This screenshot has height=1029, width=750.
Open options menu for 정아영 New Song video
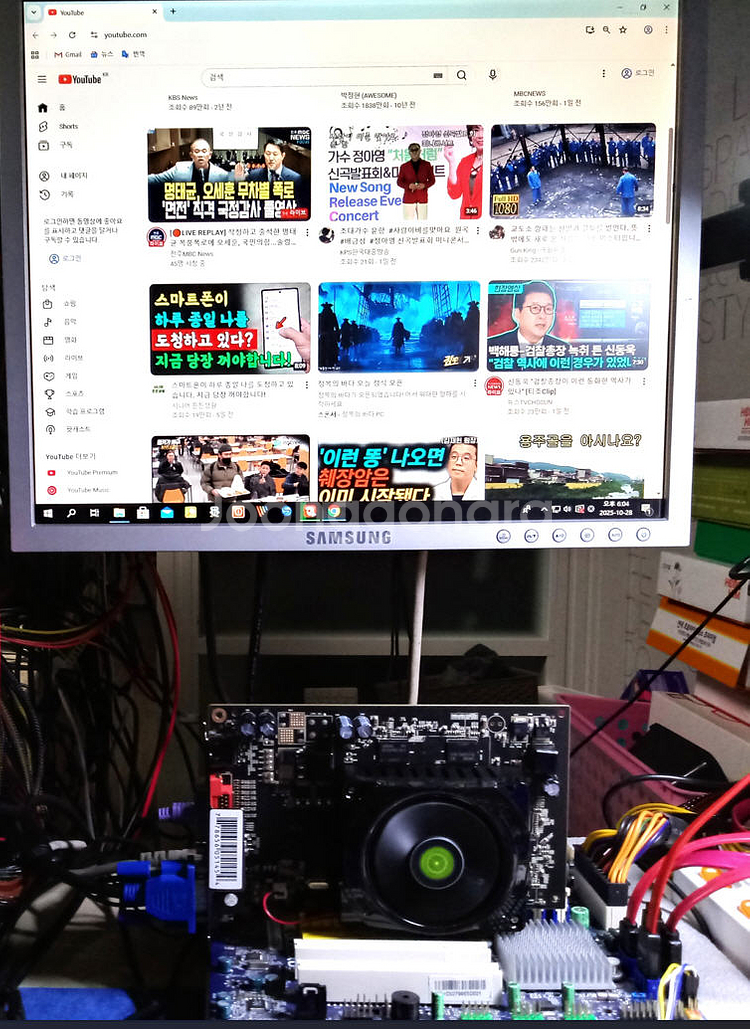click(x=478, y=230)
